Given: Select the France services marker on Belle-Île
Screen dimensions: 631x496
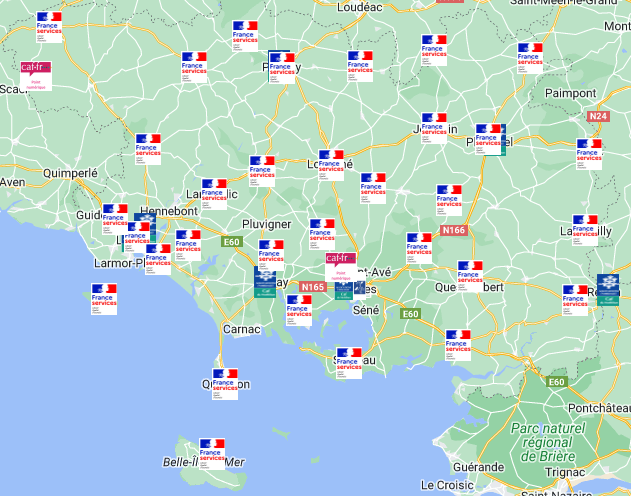Looking at the screenshot, I should click(212, 454).
